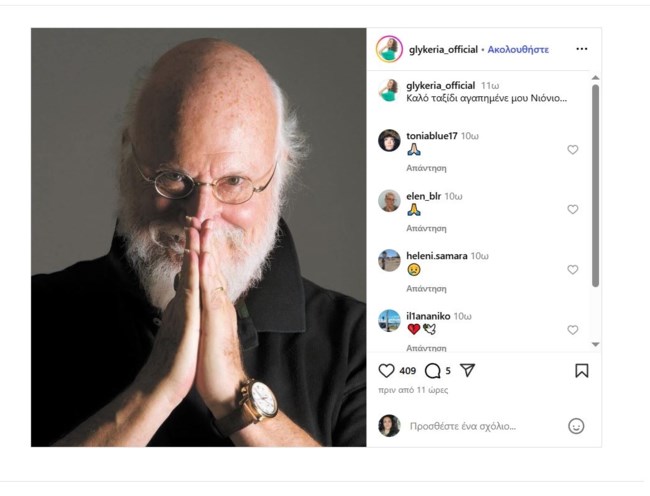Like heleni.samara's comment

pyautogui.click(x=573, y=270)
